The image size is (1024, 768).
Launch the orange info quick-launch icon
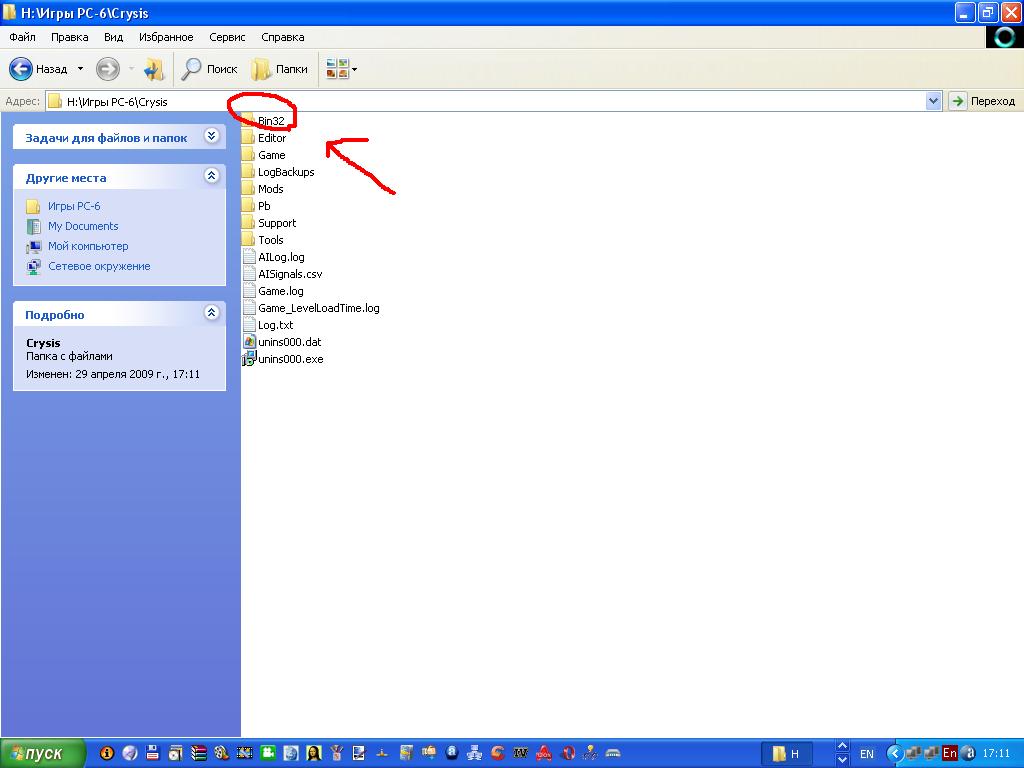pos(106,753)
